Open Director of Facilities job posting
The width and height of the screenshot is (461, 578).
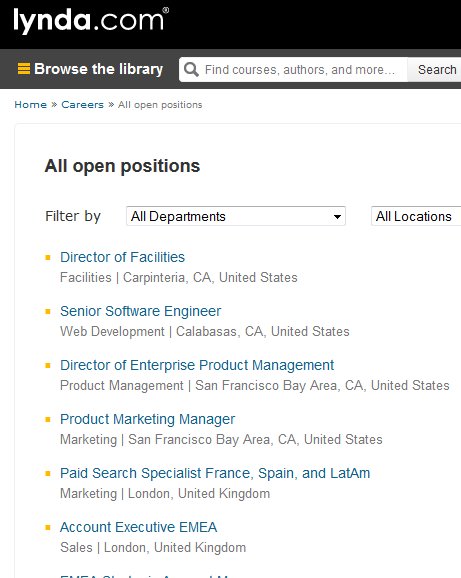pyautogui.click(x=122, y=257)
